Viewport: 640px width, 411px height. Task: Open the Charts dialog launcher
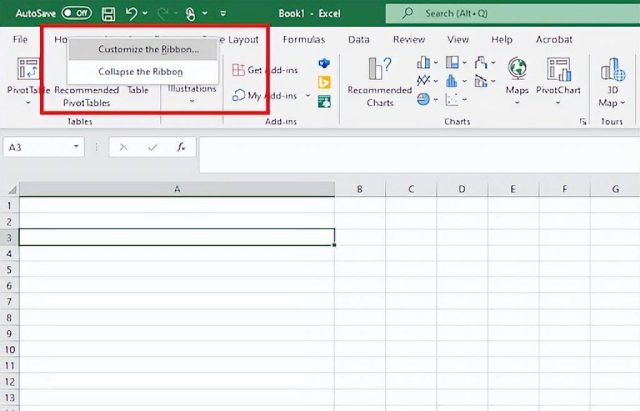tap(583, 121)
